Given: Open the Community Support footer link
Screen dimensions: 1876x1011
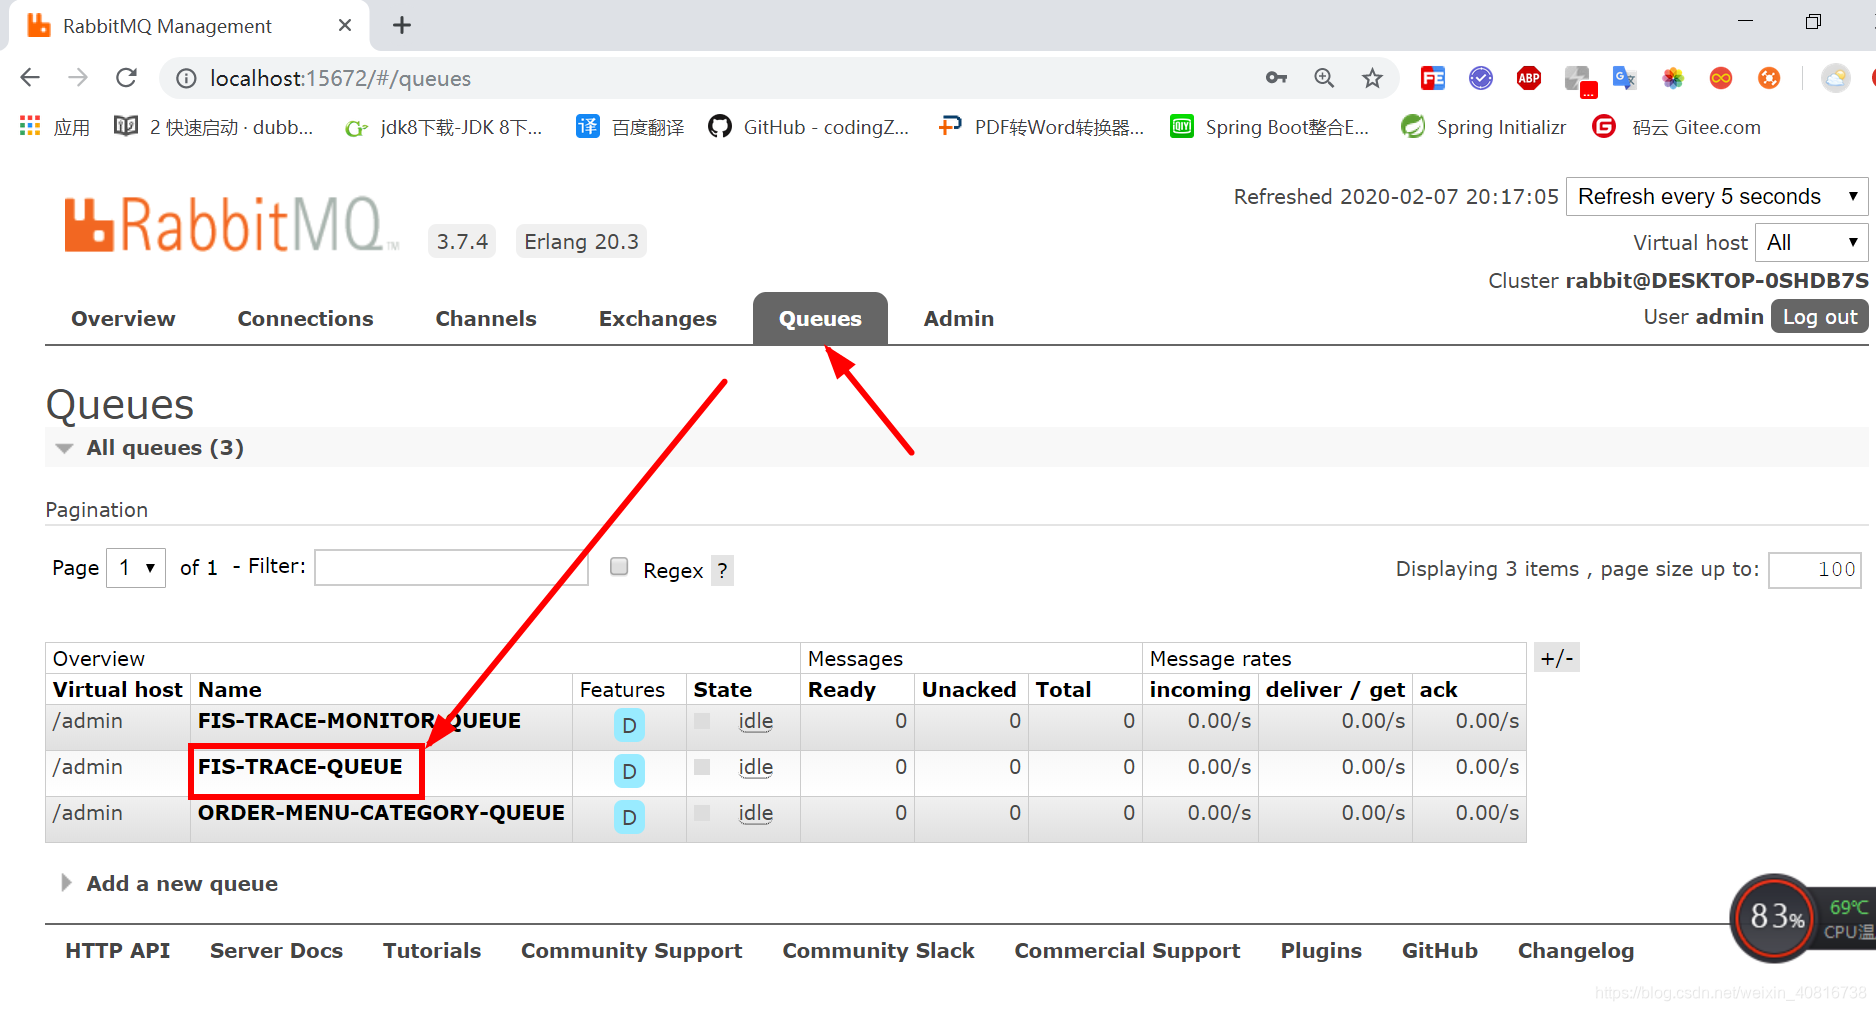Looking at the screenshot, I should 631,951.
